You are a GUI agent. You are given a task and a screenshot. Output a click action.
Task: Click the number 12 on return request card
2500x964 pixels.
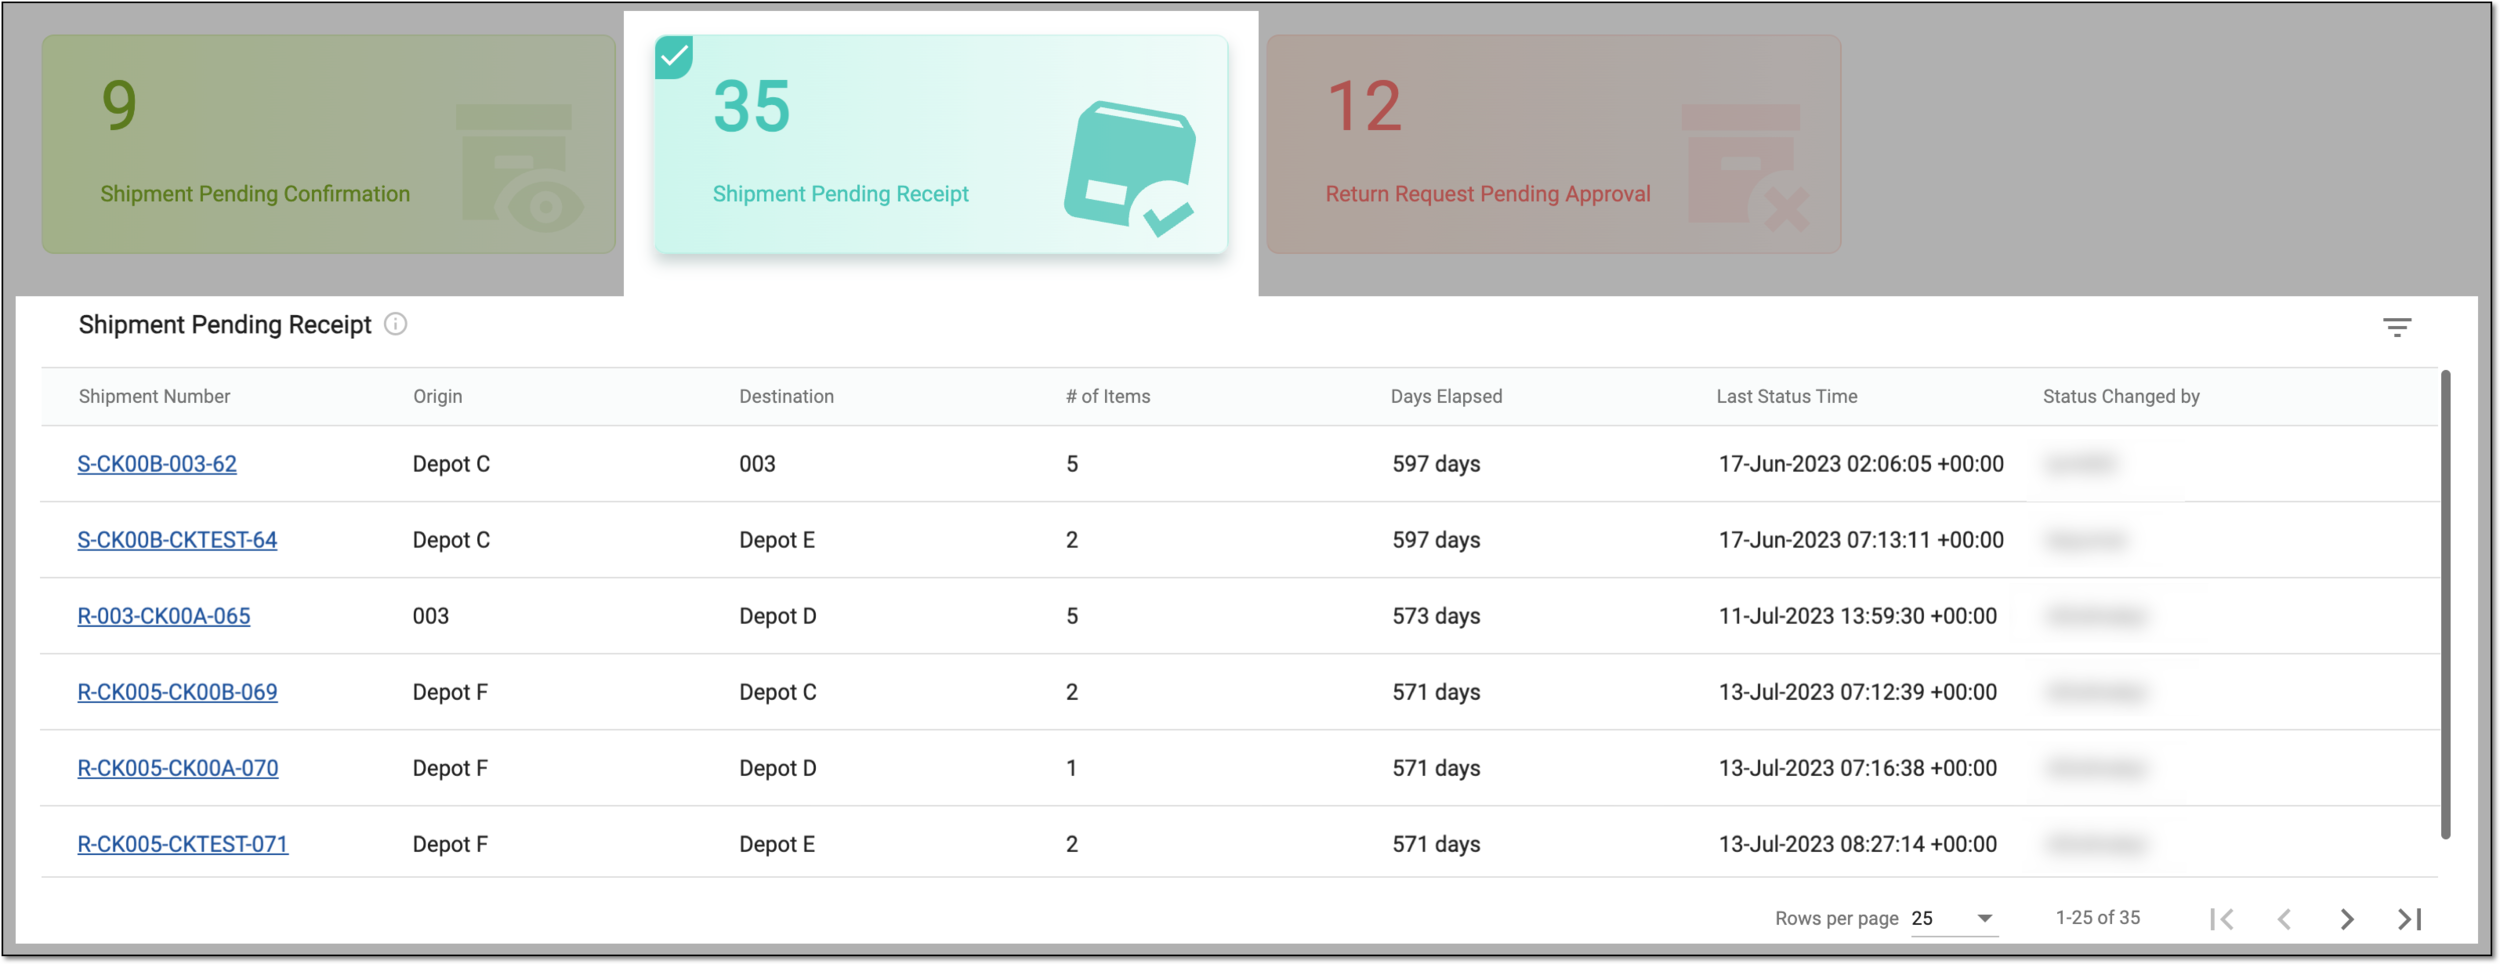point(1364,106)
